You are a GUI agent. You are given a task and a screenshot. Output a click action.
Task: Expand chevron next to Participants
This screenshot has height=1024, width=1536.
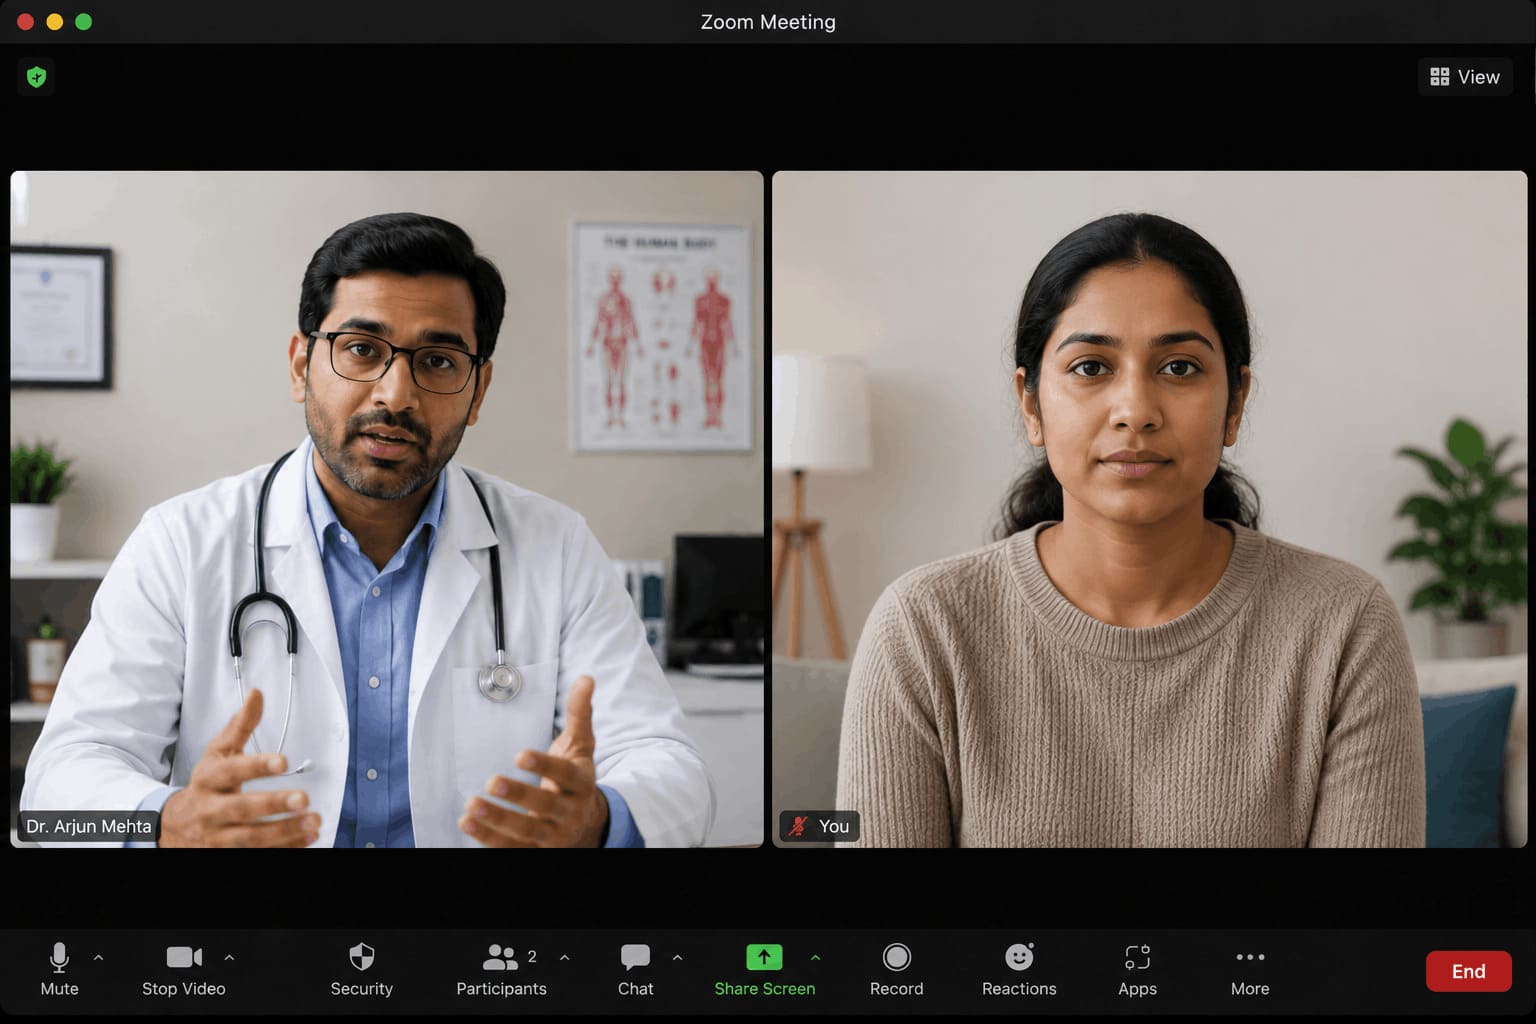pos(565,958)
